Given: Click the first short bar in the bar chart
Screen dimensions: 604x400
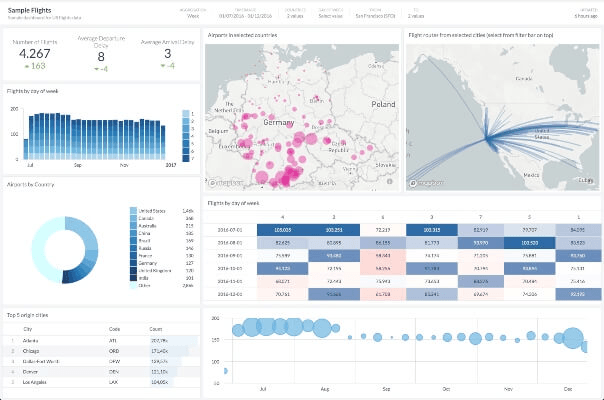Looking at the screenshot, I should pyautogui.click(x=26, y=150).
